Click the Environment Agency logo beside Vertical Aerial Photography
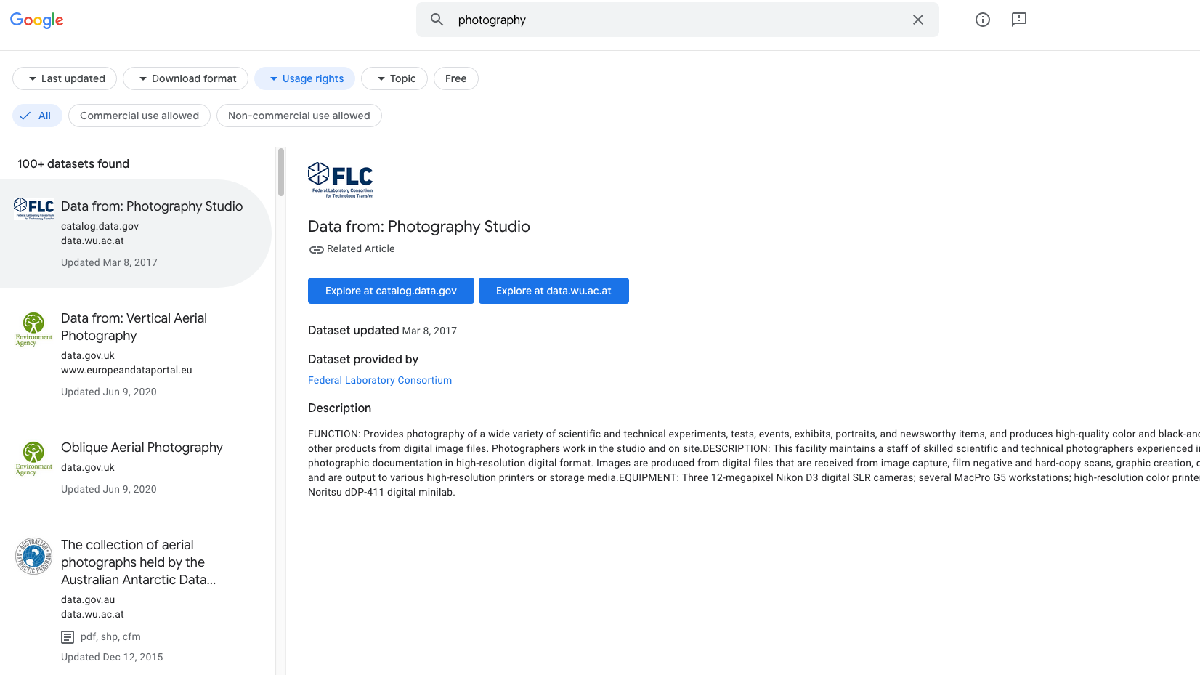The height and width of the screenshot is (675, 1200). click(34, 329)
